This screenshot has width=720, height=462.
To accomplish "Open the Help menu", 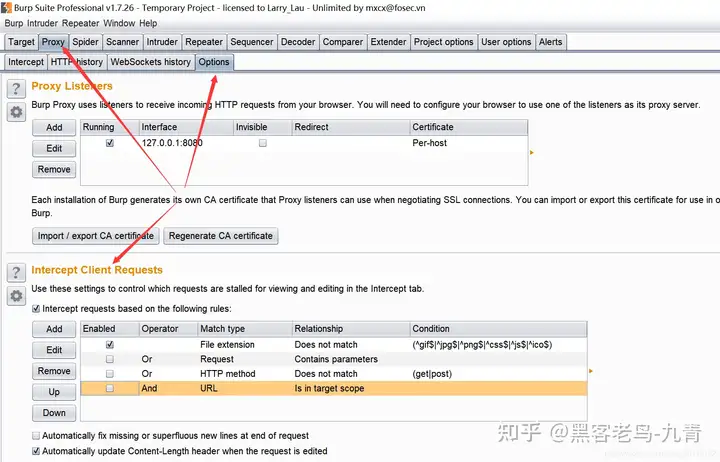I will (x=148, y=23).
